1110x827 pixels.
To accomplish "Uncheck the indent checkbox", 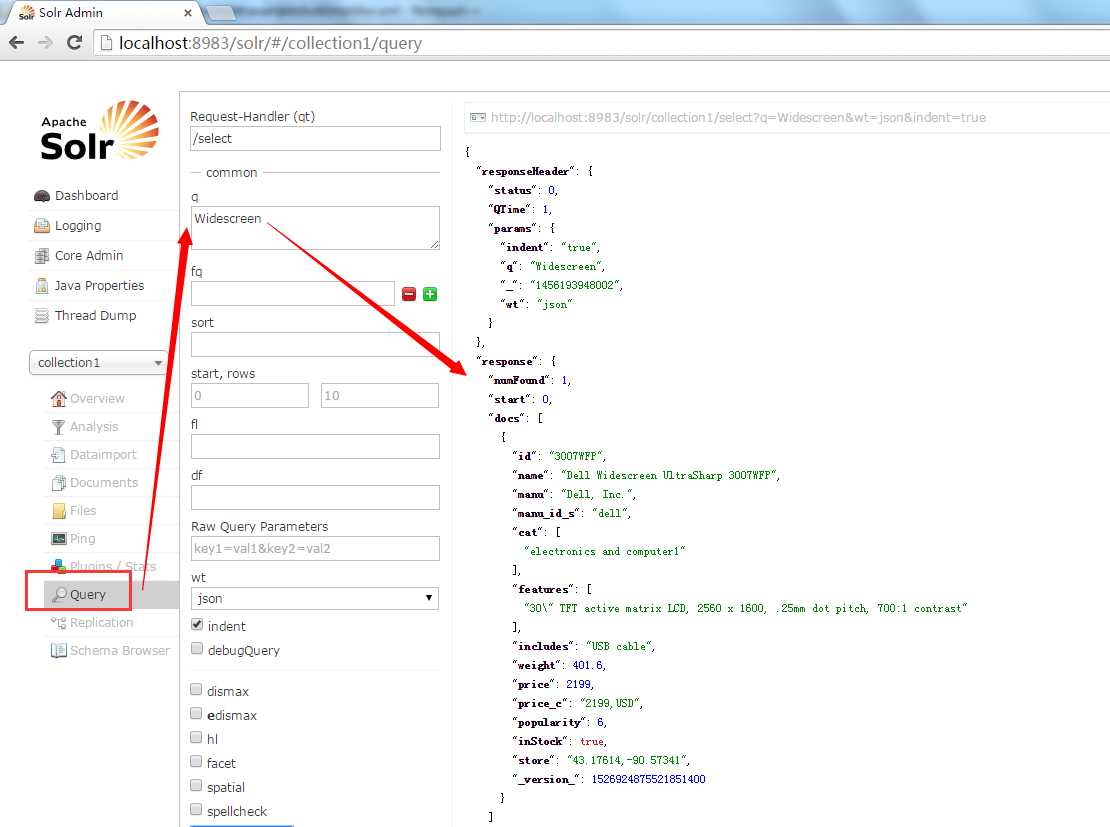I will click(x=197, y=624).
